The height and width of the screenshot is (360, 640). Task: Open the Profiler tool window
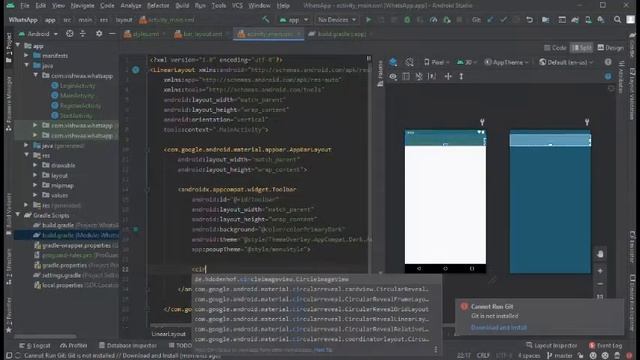74,345
